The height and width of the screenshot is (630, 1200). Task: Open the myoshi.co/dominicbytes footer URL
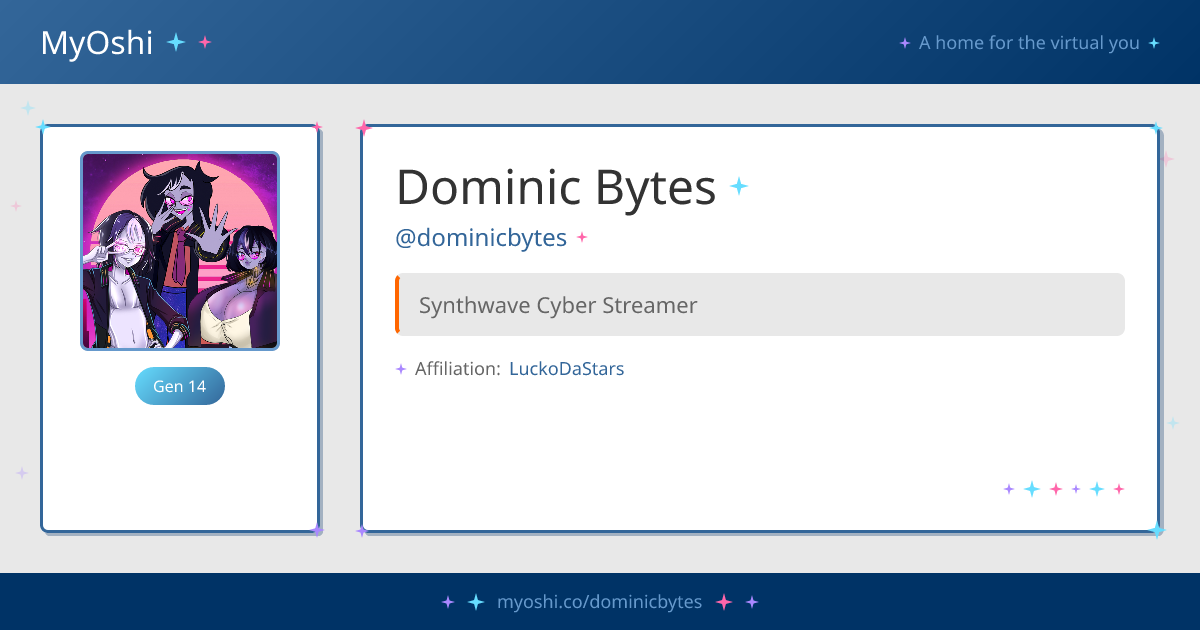tap(599, 602)
